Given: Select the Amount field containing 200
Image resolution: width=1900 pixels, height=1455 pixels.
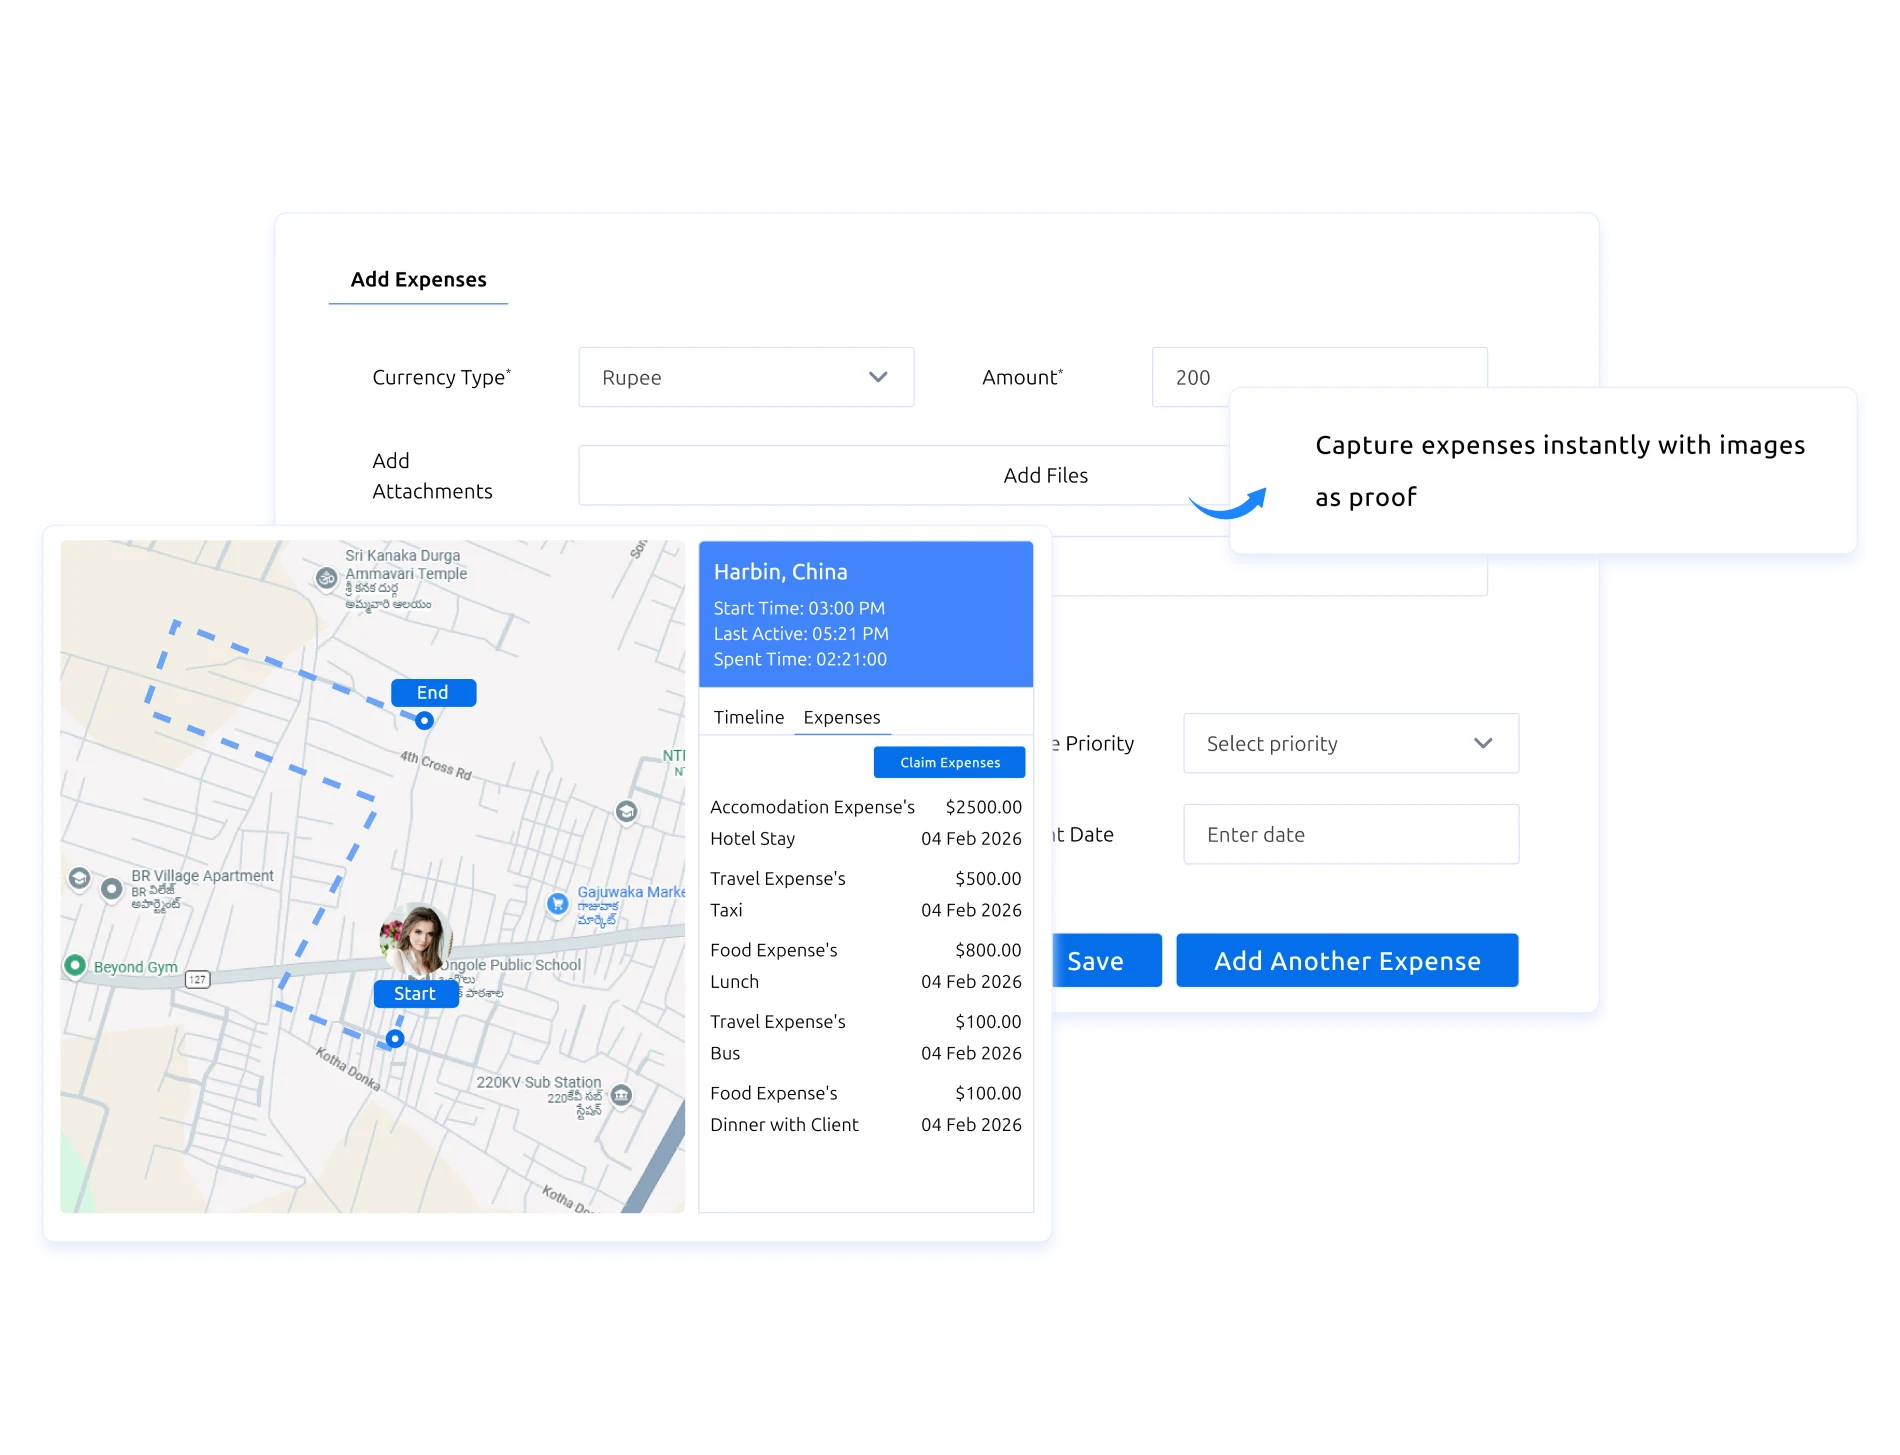Looking at the screenshot, I should 1318,377.
